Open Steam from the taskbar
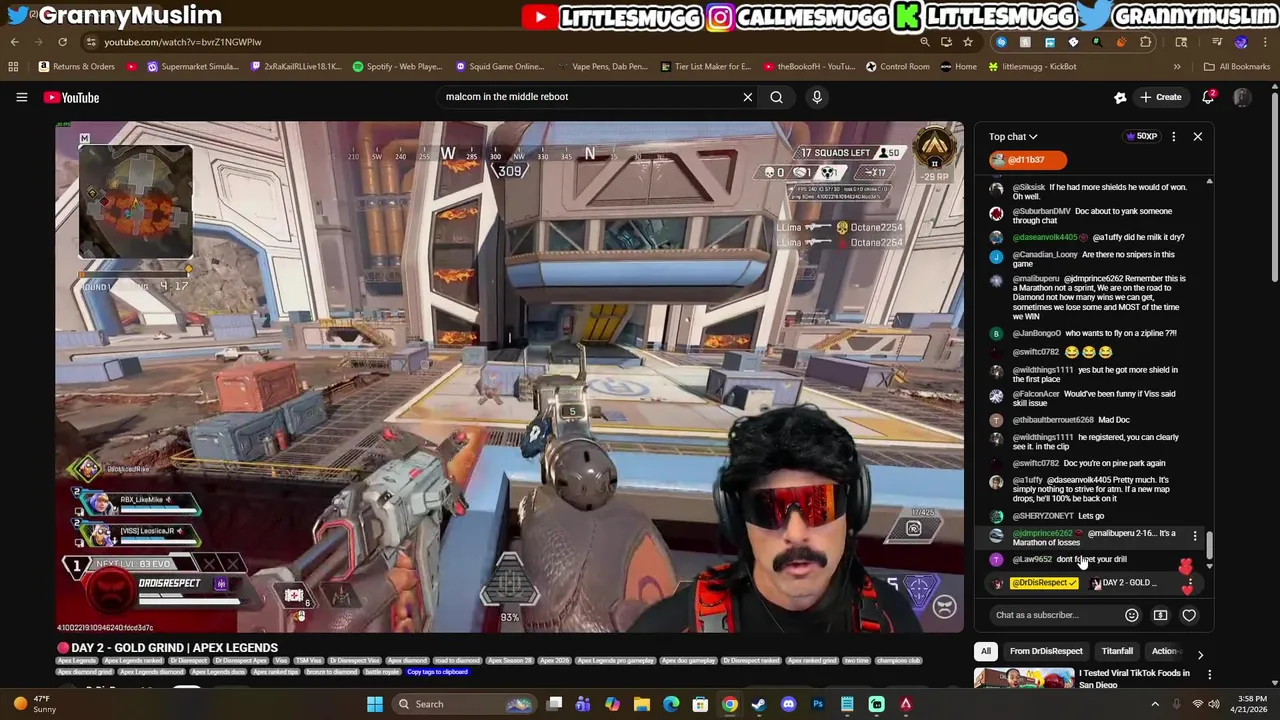Viewport: 1280px width, 720px height. (758, 704)
